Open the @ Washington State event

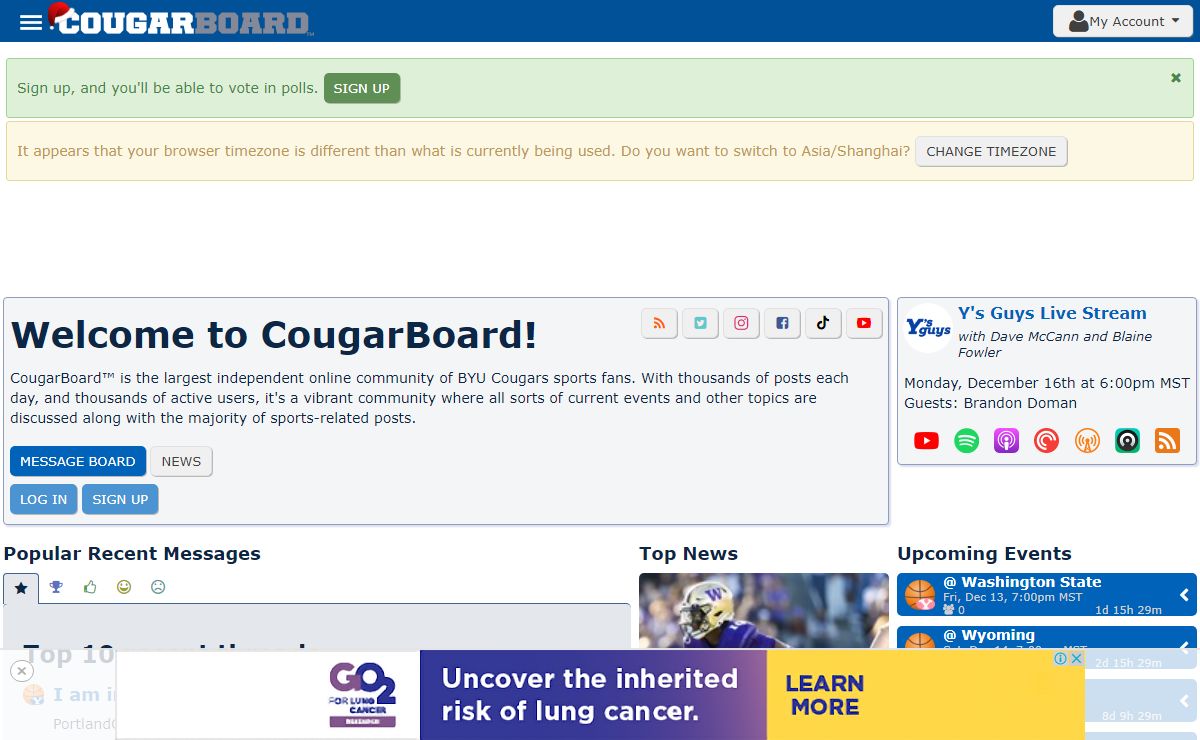pyautogui.click(x=1021, y=582)
